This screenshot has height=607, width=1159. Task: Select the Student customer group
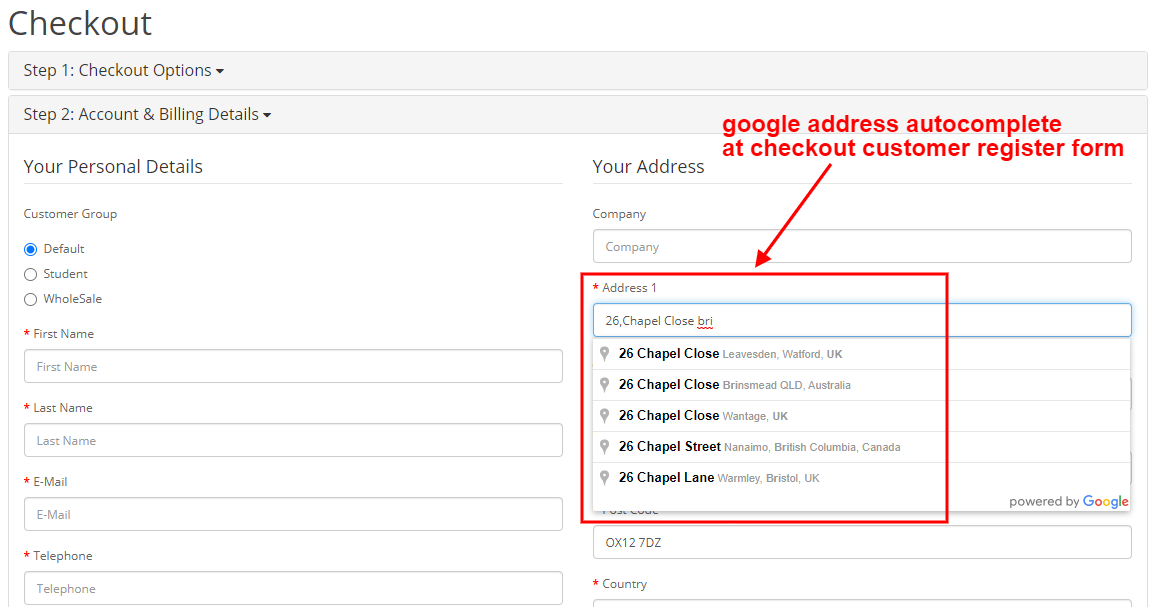30,273
